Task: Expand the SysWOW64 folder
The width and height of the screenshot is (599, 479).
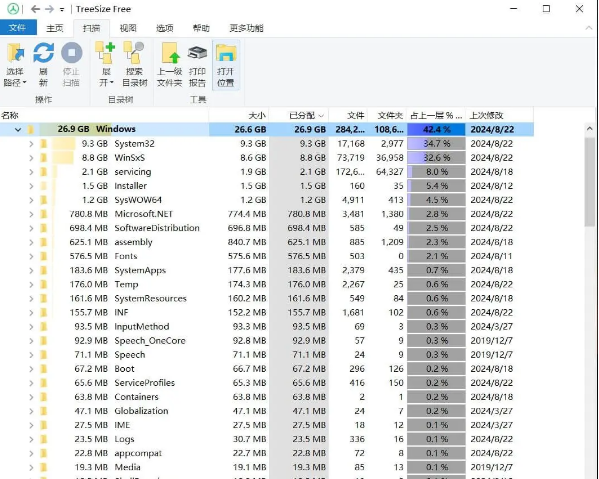Action: (31, 200)
